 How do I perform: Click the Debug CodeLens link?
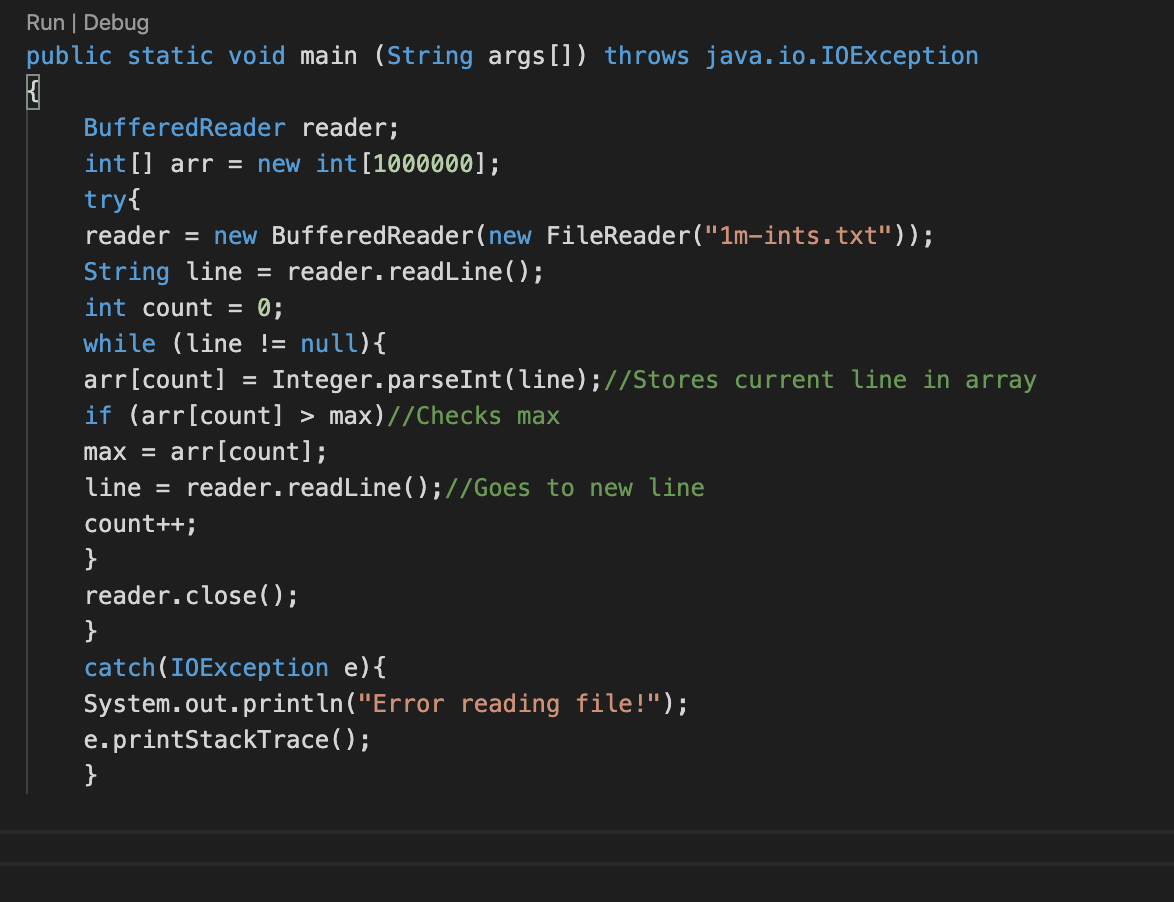116,22
